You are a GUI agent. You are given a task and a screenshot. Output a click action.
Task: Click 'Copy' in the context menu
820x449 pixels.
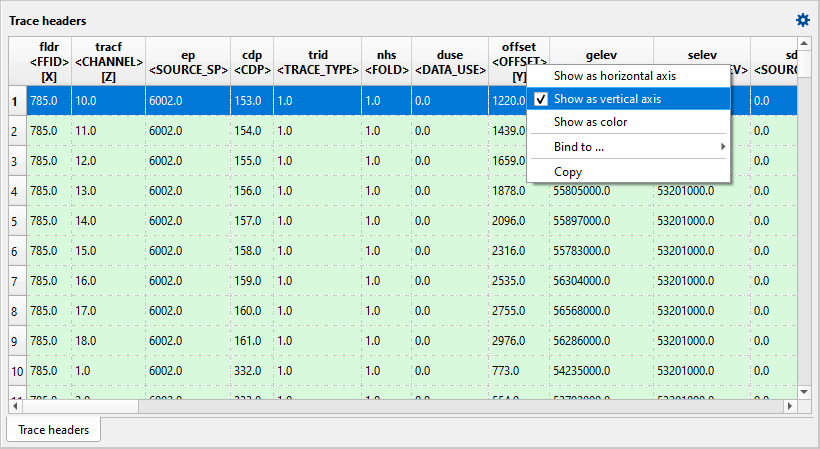pyautogui.click(x=568, y=172)
